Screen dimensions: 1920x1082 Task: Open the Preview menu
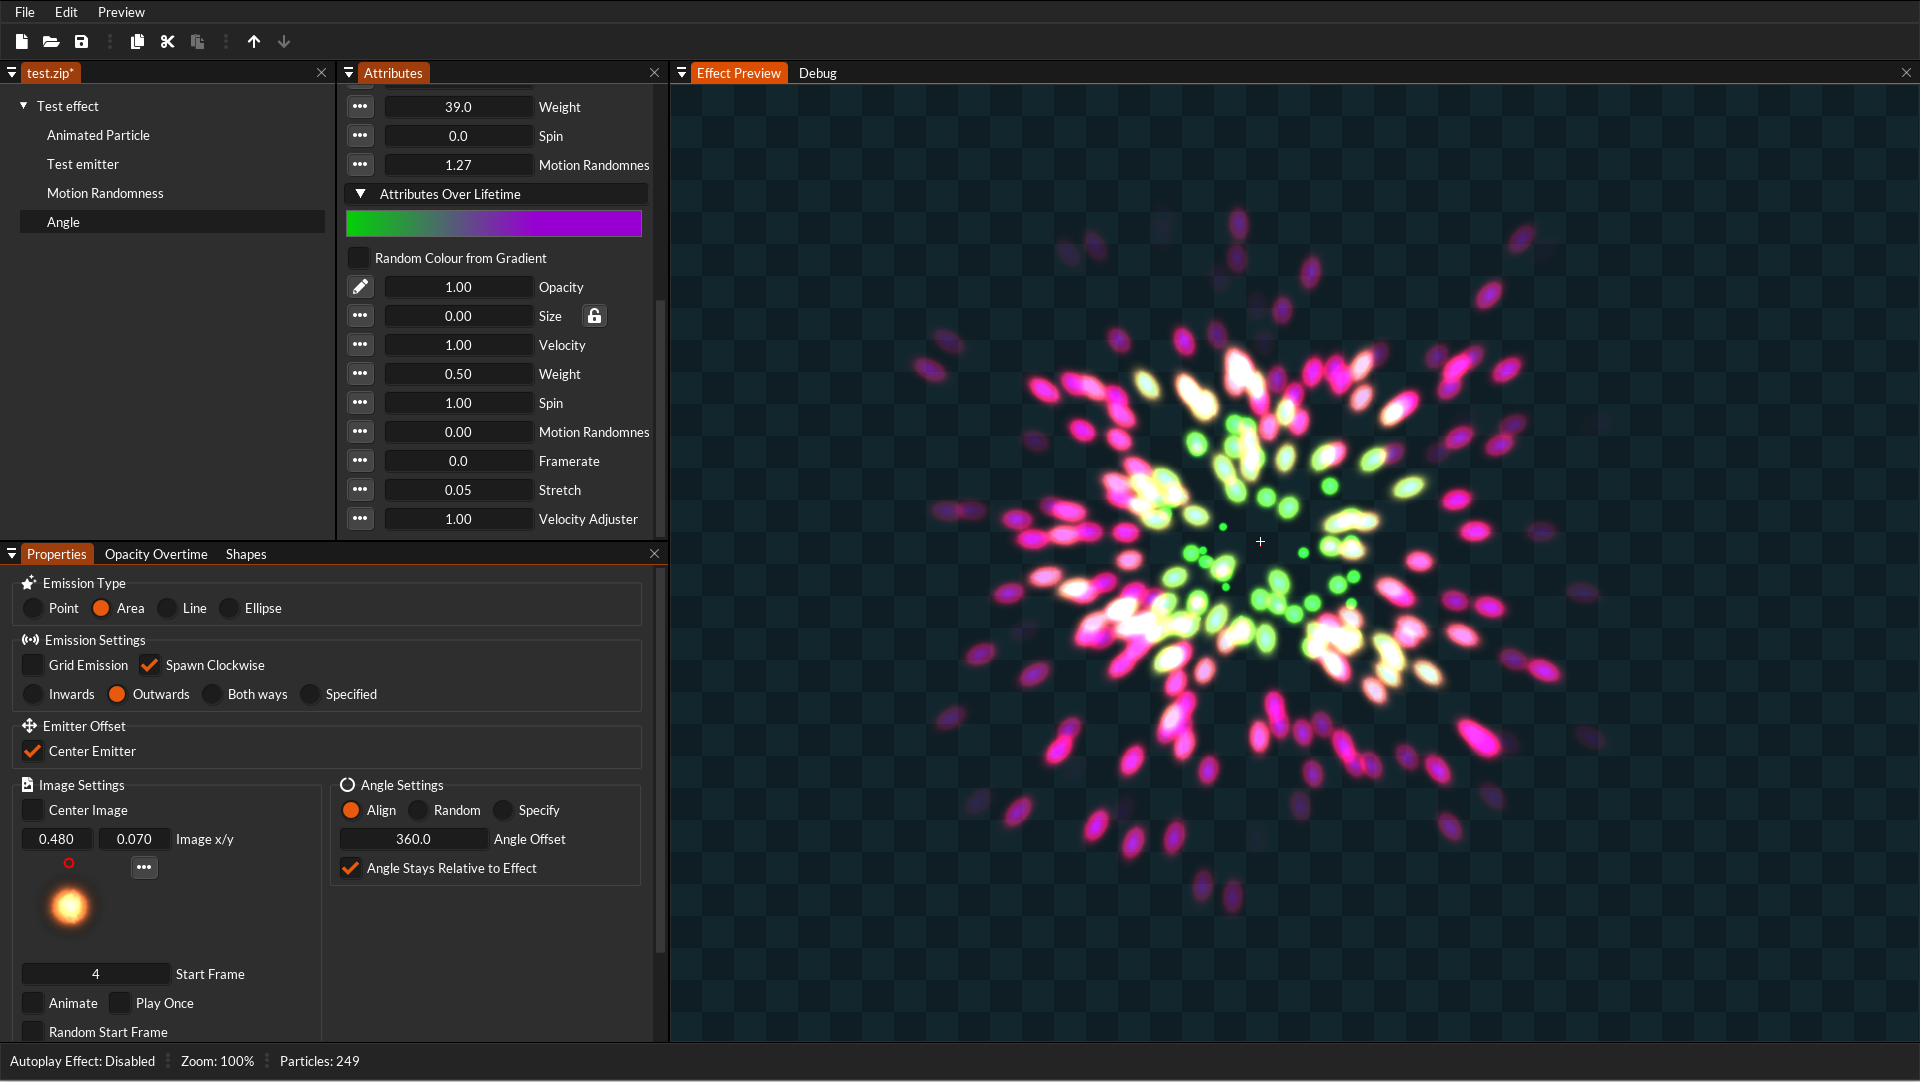coord(121,12)
